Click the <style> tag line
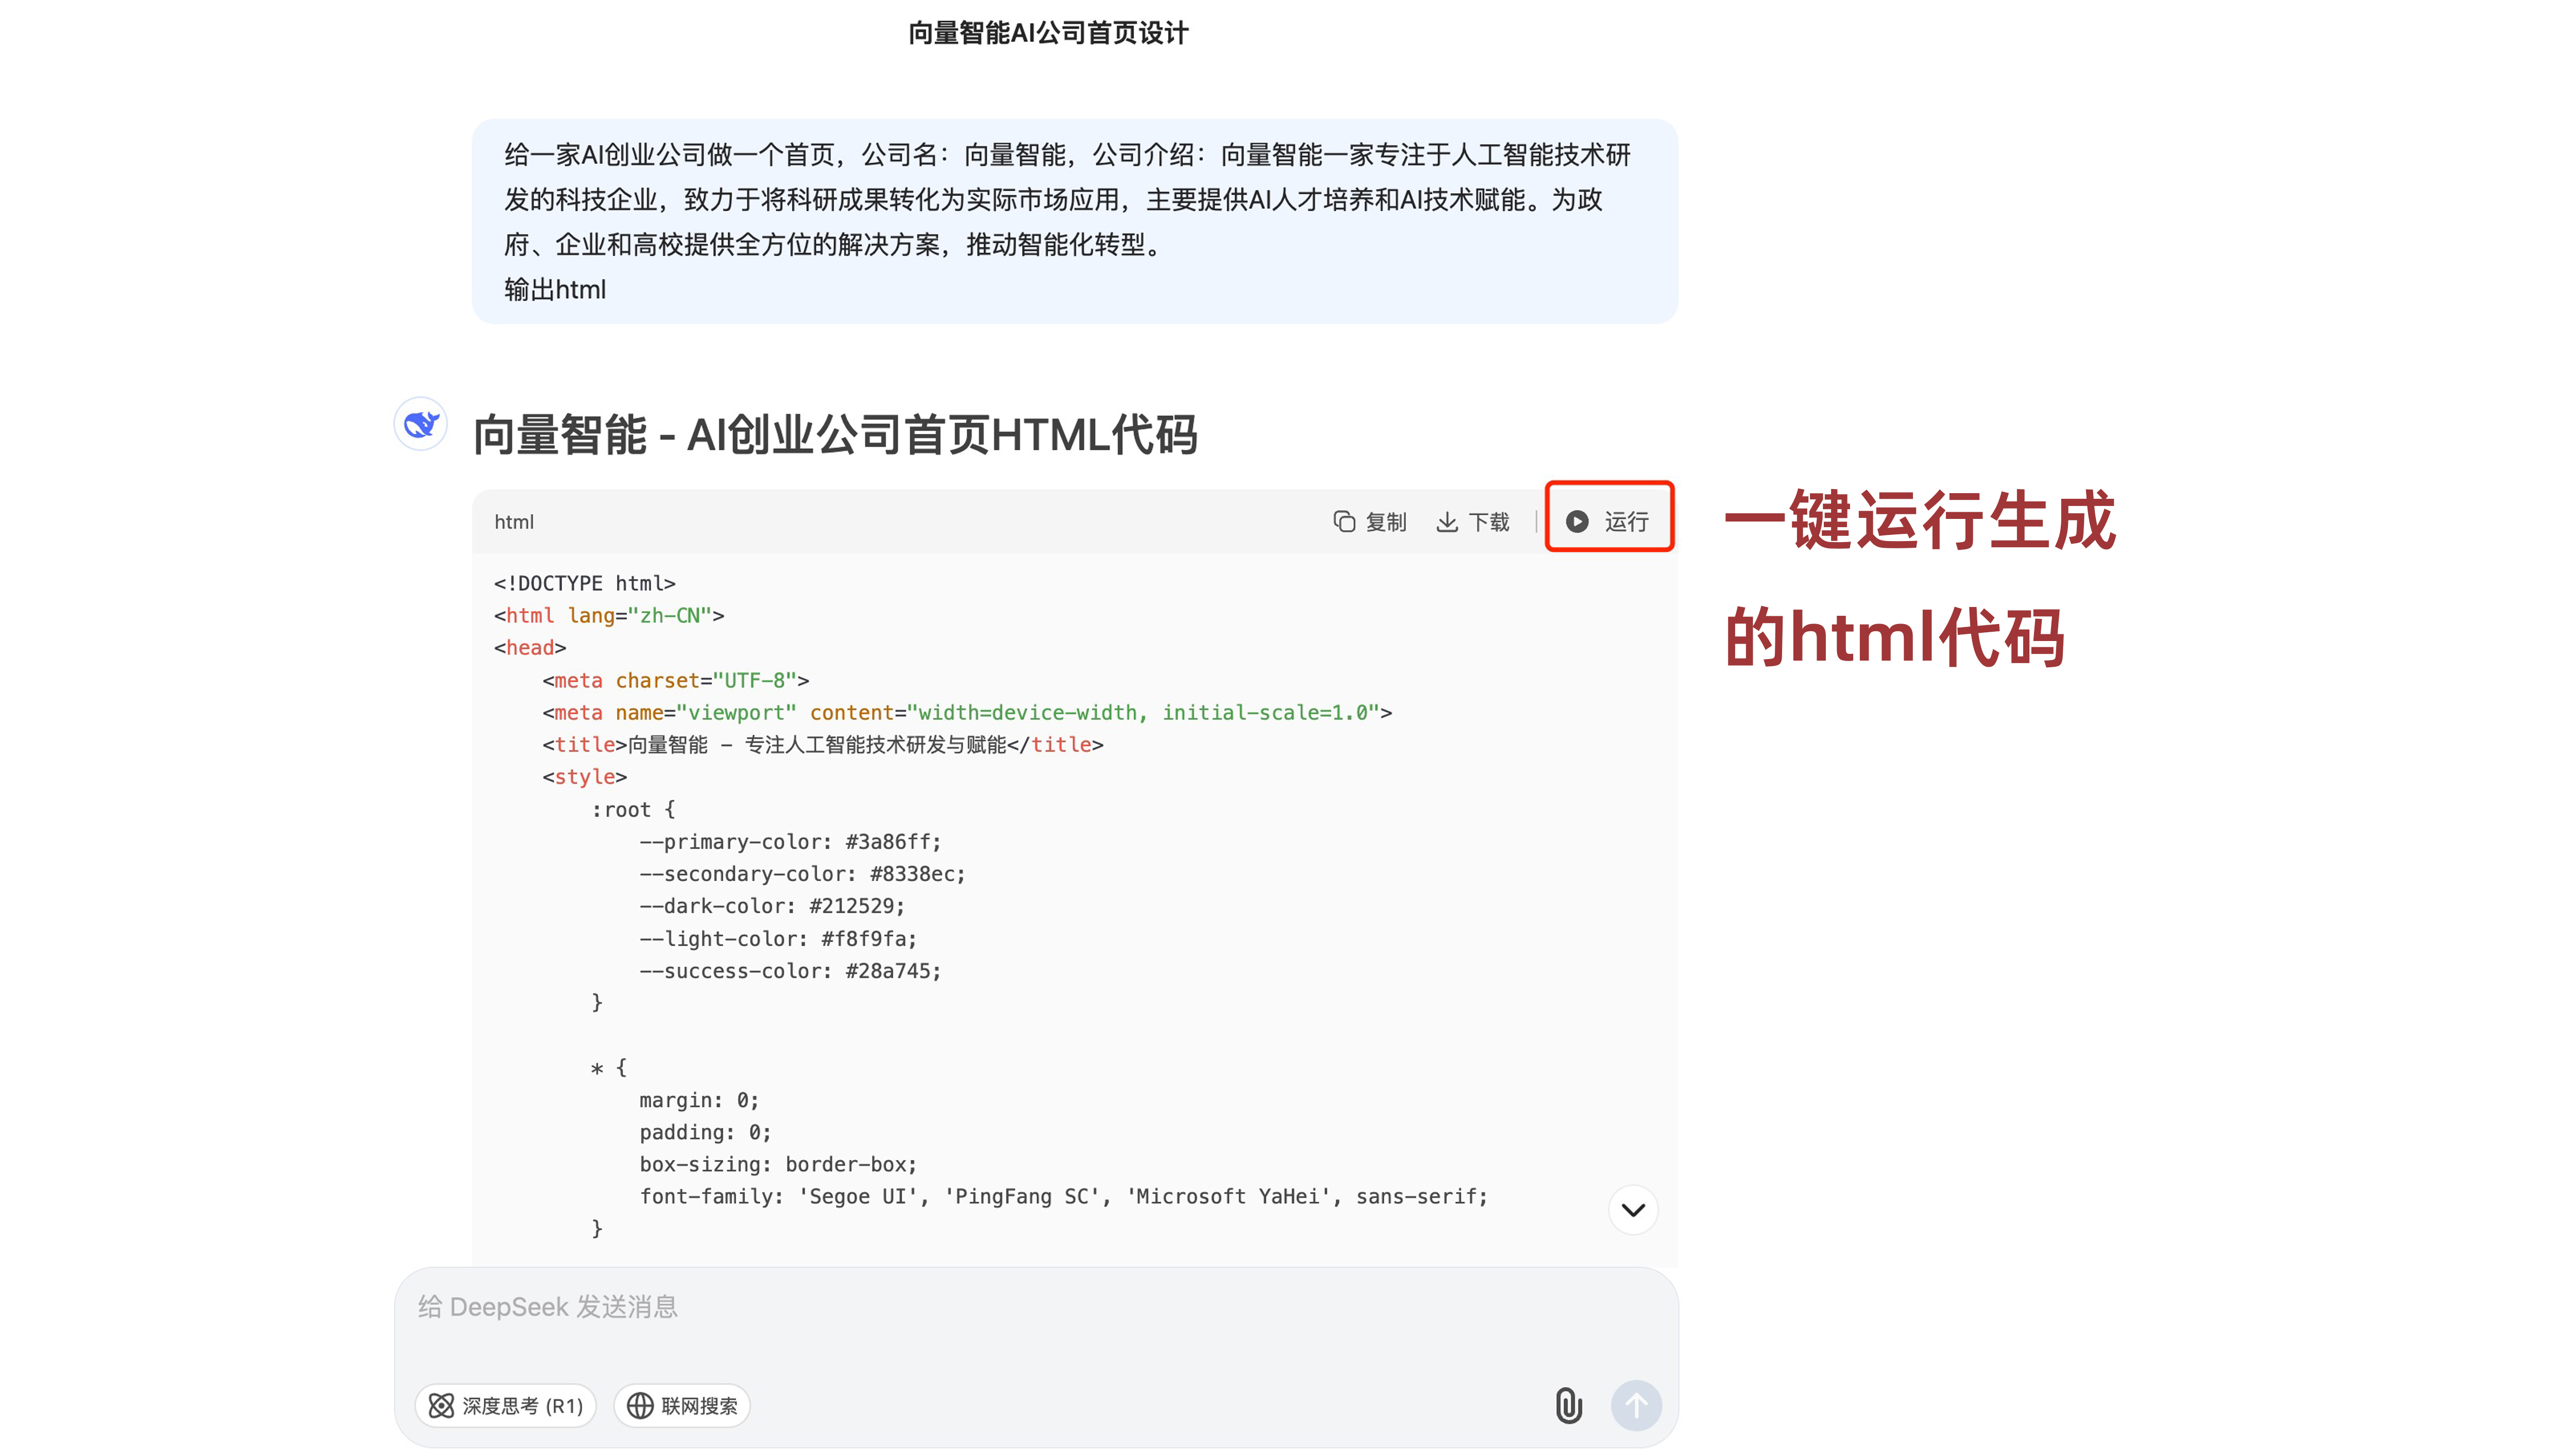 click(585, 777)
